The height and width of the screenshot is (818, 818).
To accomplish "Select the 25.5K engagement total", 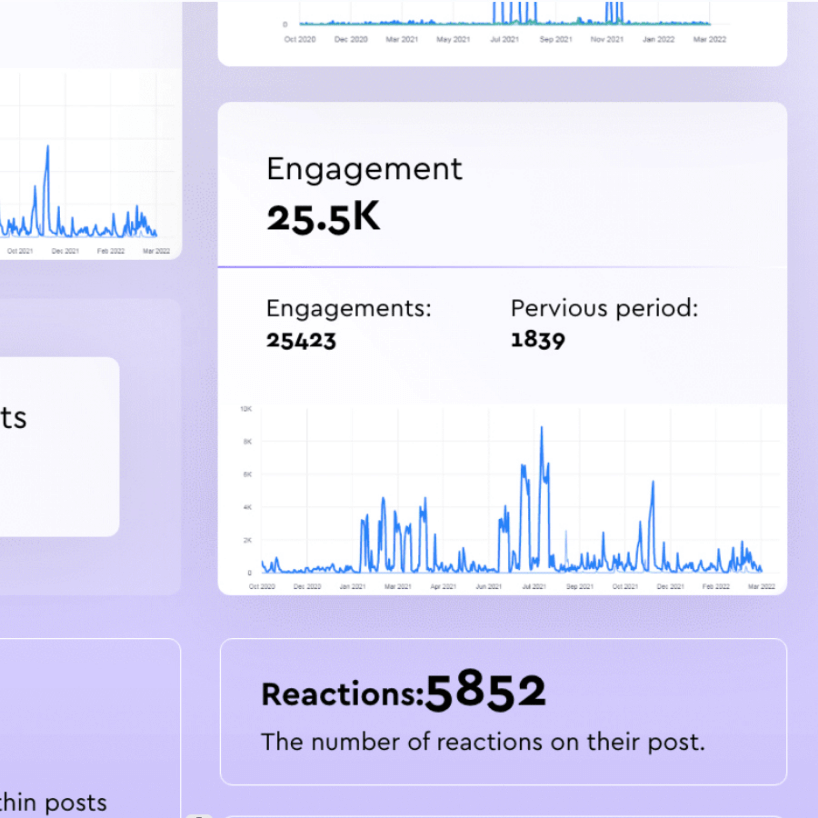I will (323, 217).
